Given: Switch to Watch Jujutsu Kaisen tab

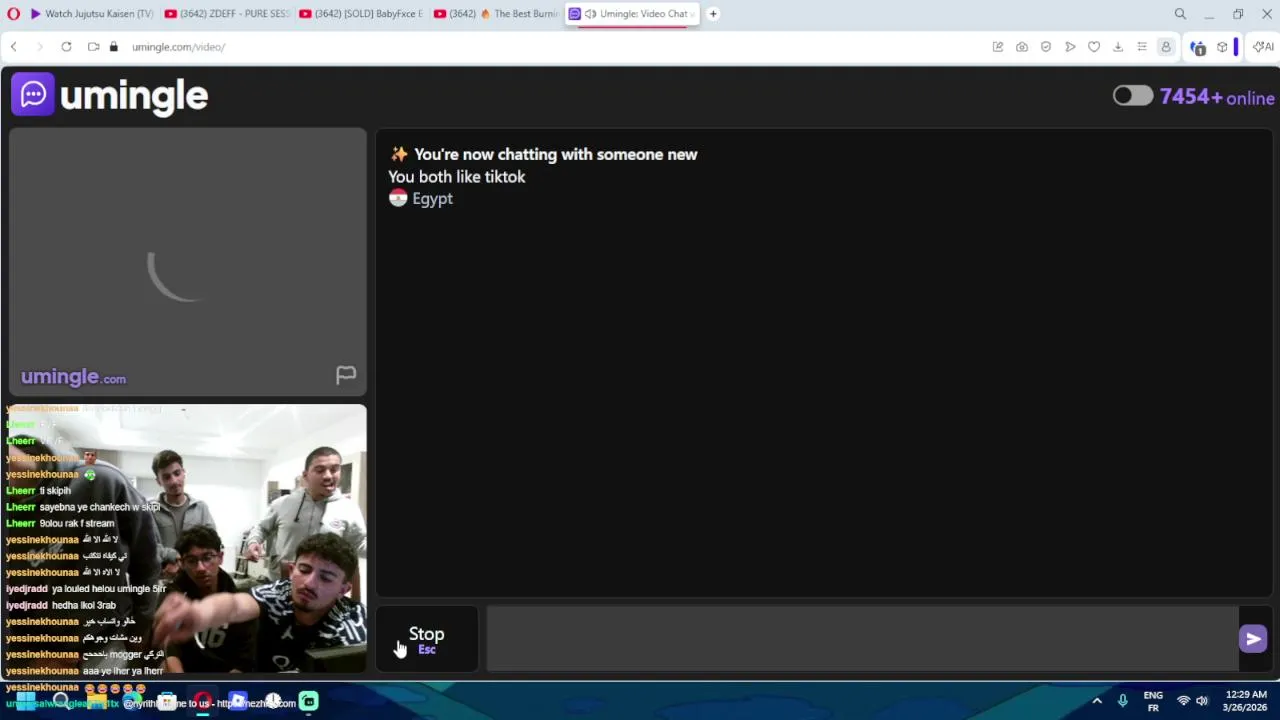Looking at the screenshot, I should tap(90, 14).
